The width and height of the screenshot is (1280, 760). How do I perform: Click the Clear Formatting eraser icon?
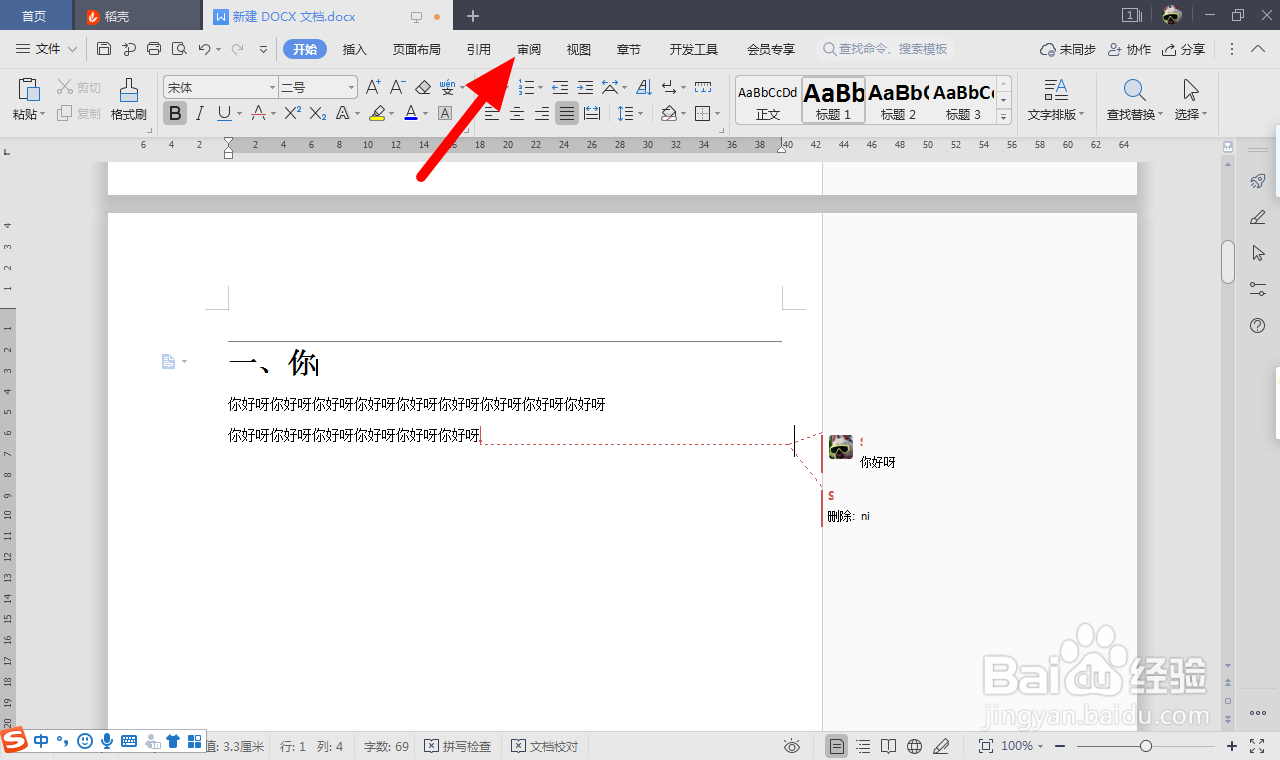click(x=423, y=88)
